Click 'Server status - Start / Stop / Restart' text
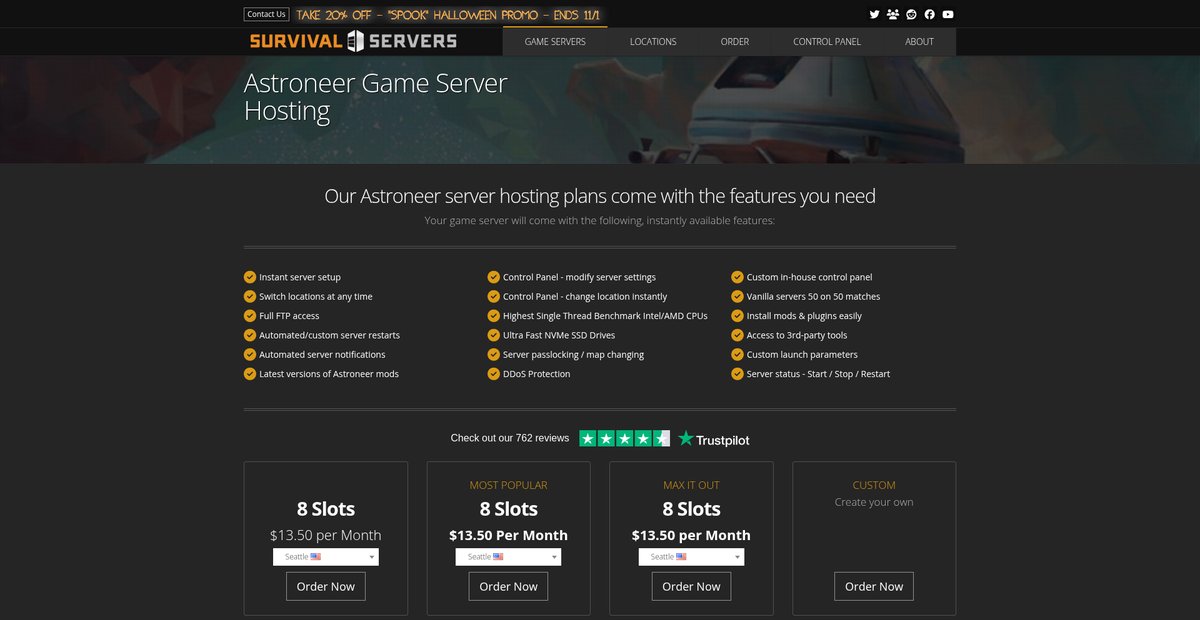The image size is (1200, 620). pos(818,374)
